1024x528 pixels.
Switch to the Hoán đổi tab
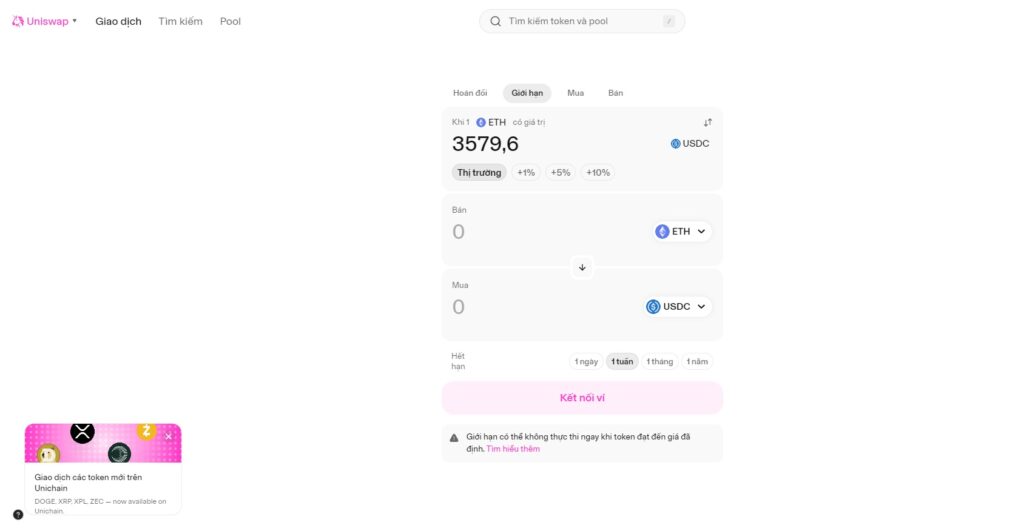pyautogui.click(x=470, y=93)
